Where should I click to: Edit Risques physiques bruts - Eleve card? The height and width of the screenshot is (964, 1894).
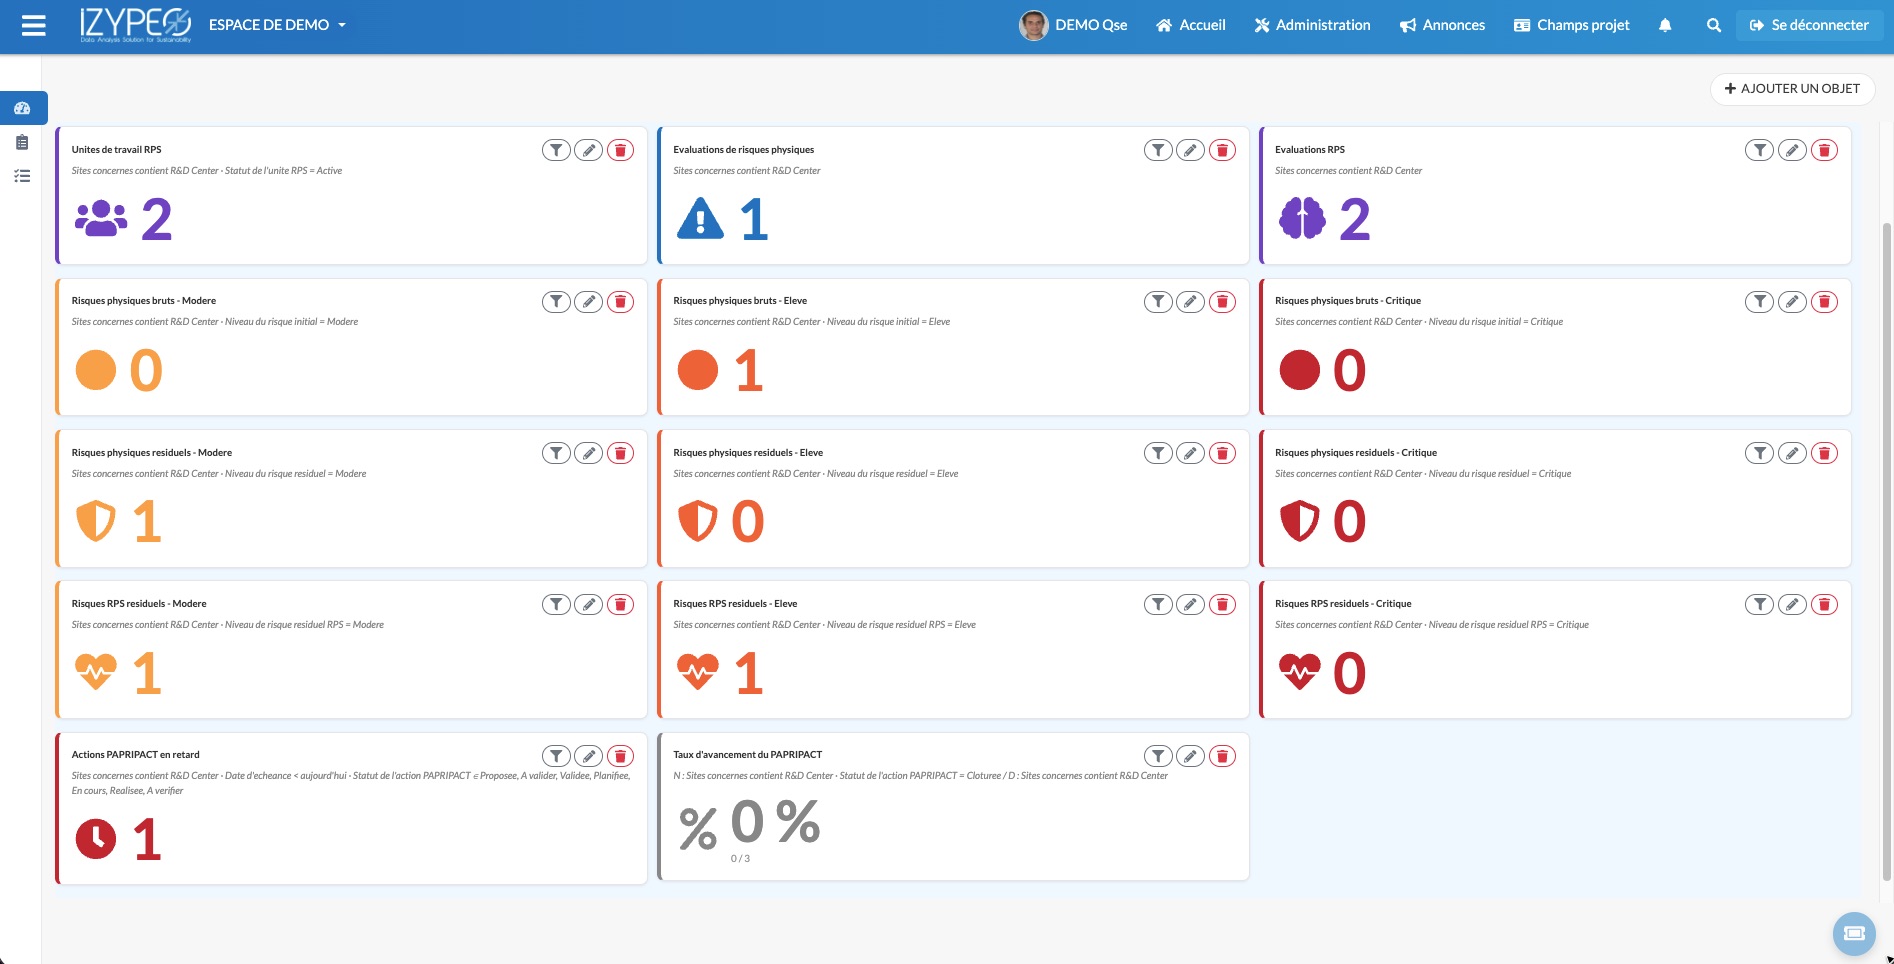[x=1190, y=301]
